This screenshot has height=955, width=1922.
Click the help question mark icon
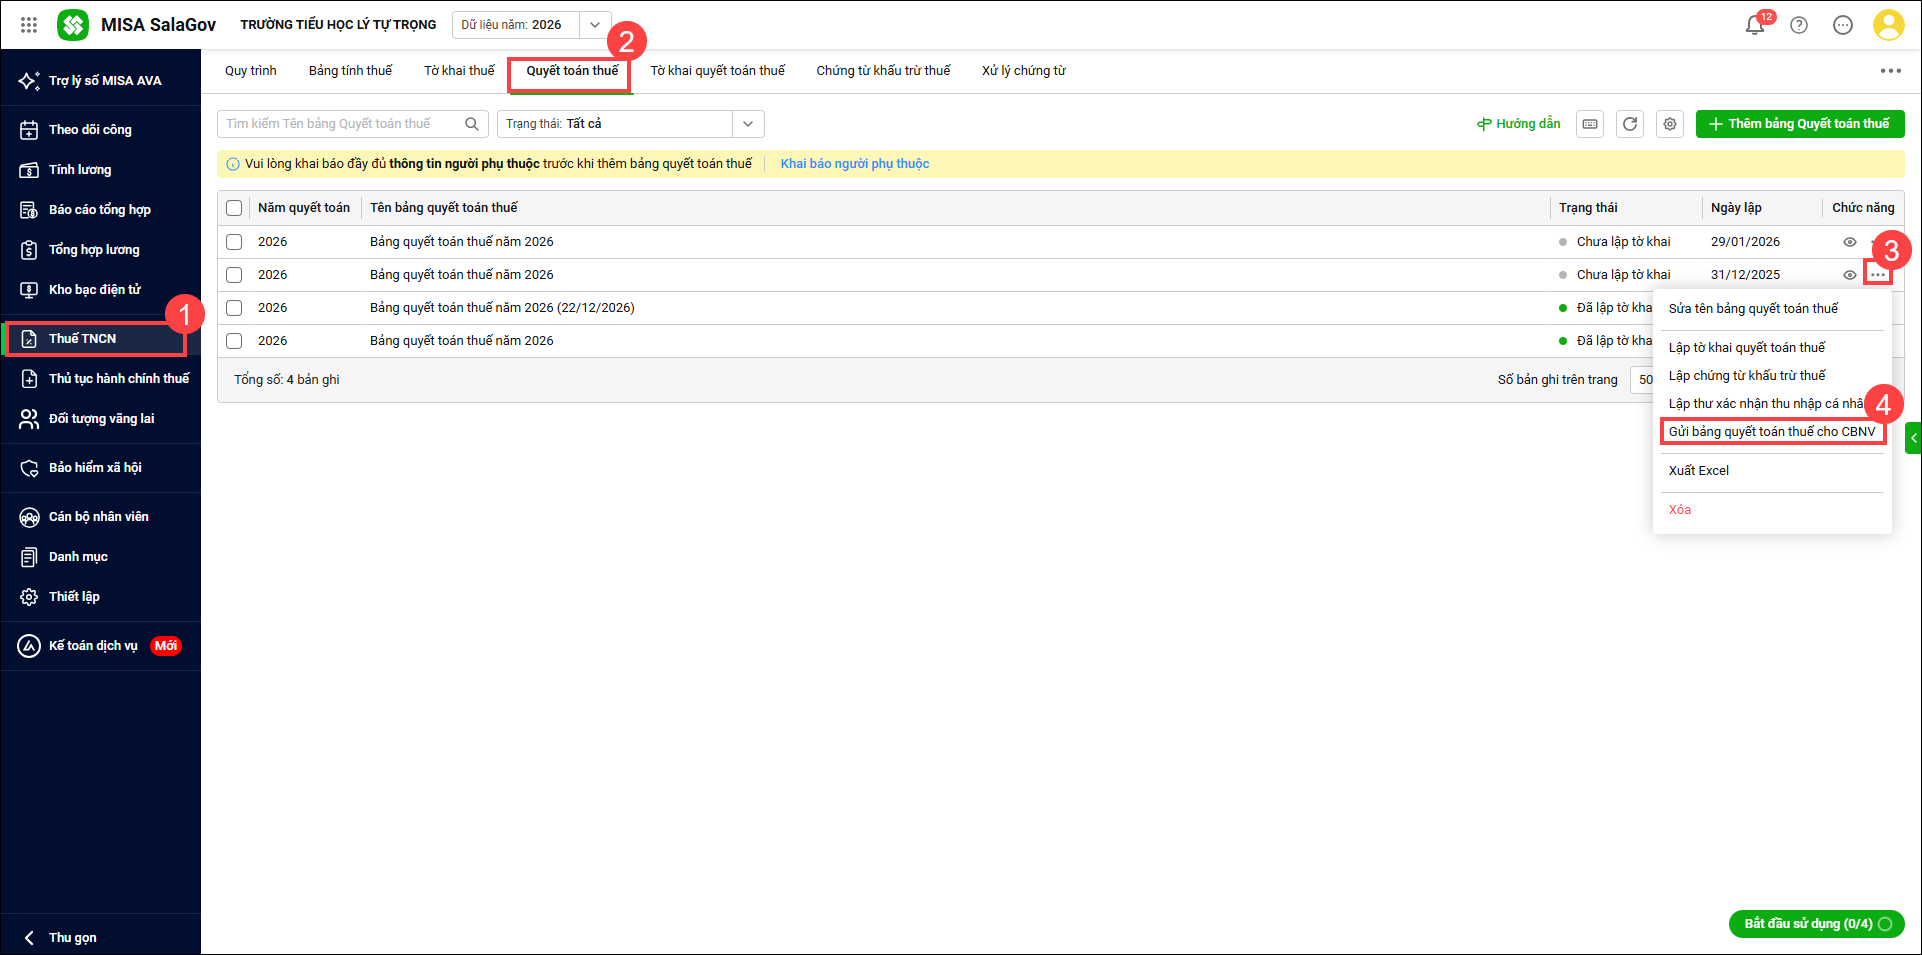[1799, 25]
